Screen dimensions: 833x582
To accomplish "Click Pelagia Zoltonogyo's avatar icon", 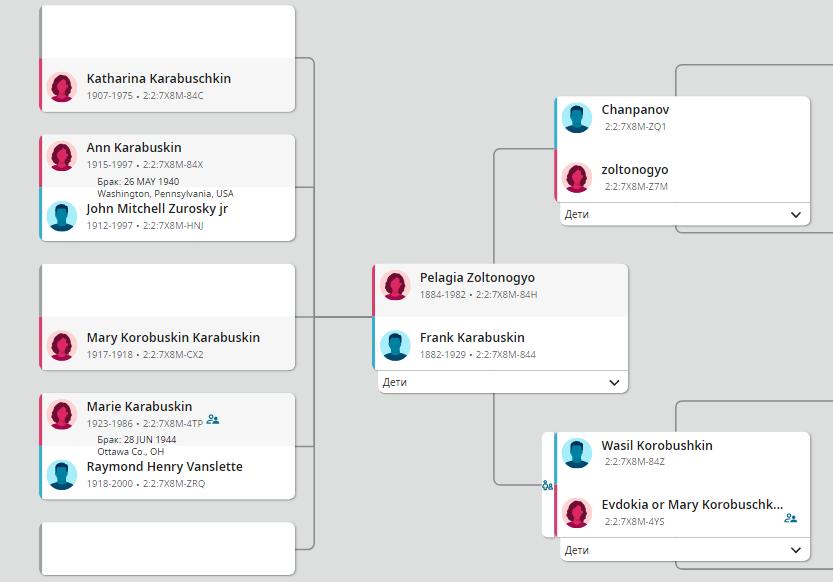I will click(x=395, y=285).
